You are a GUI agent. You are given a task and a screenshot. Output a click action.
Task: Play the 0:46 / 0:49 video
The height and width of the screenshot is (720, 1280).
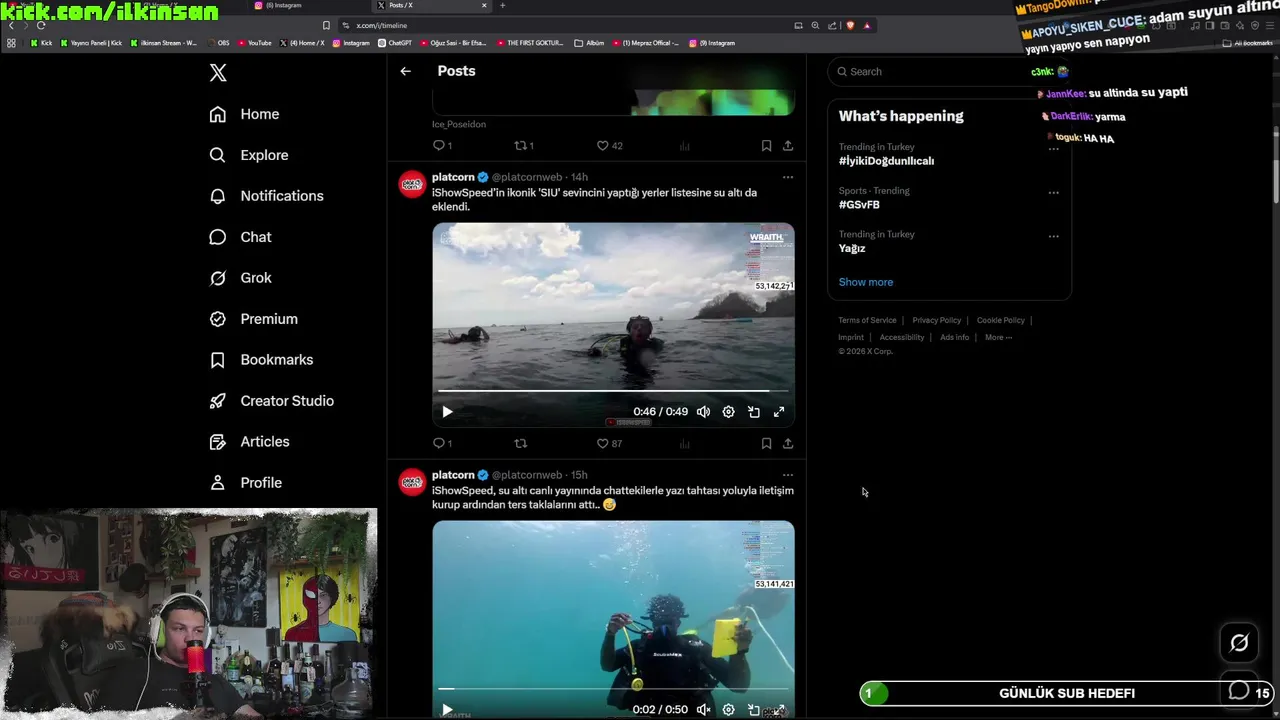447,412
